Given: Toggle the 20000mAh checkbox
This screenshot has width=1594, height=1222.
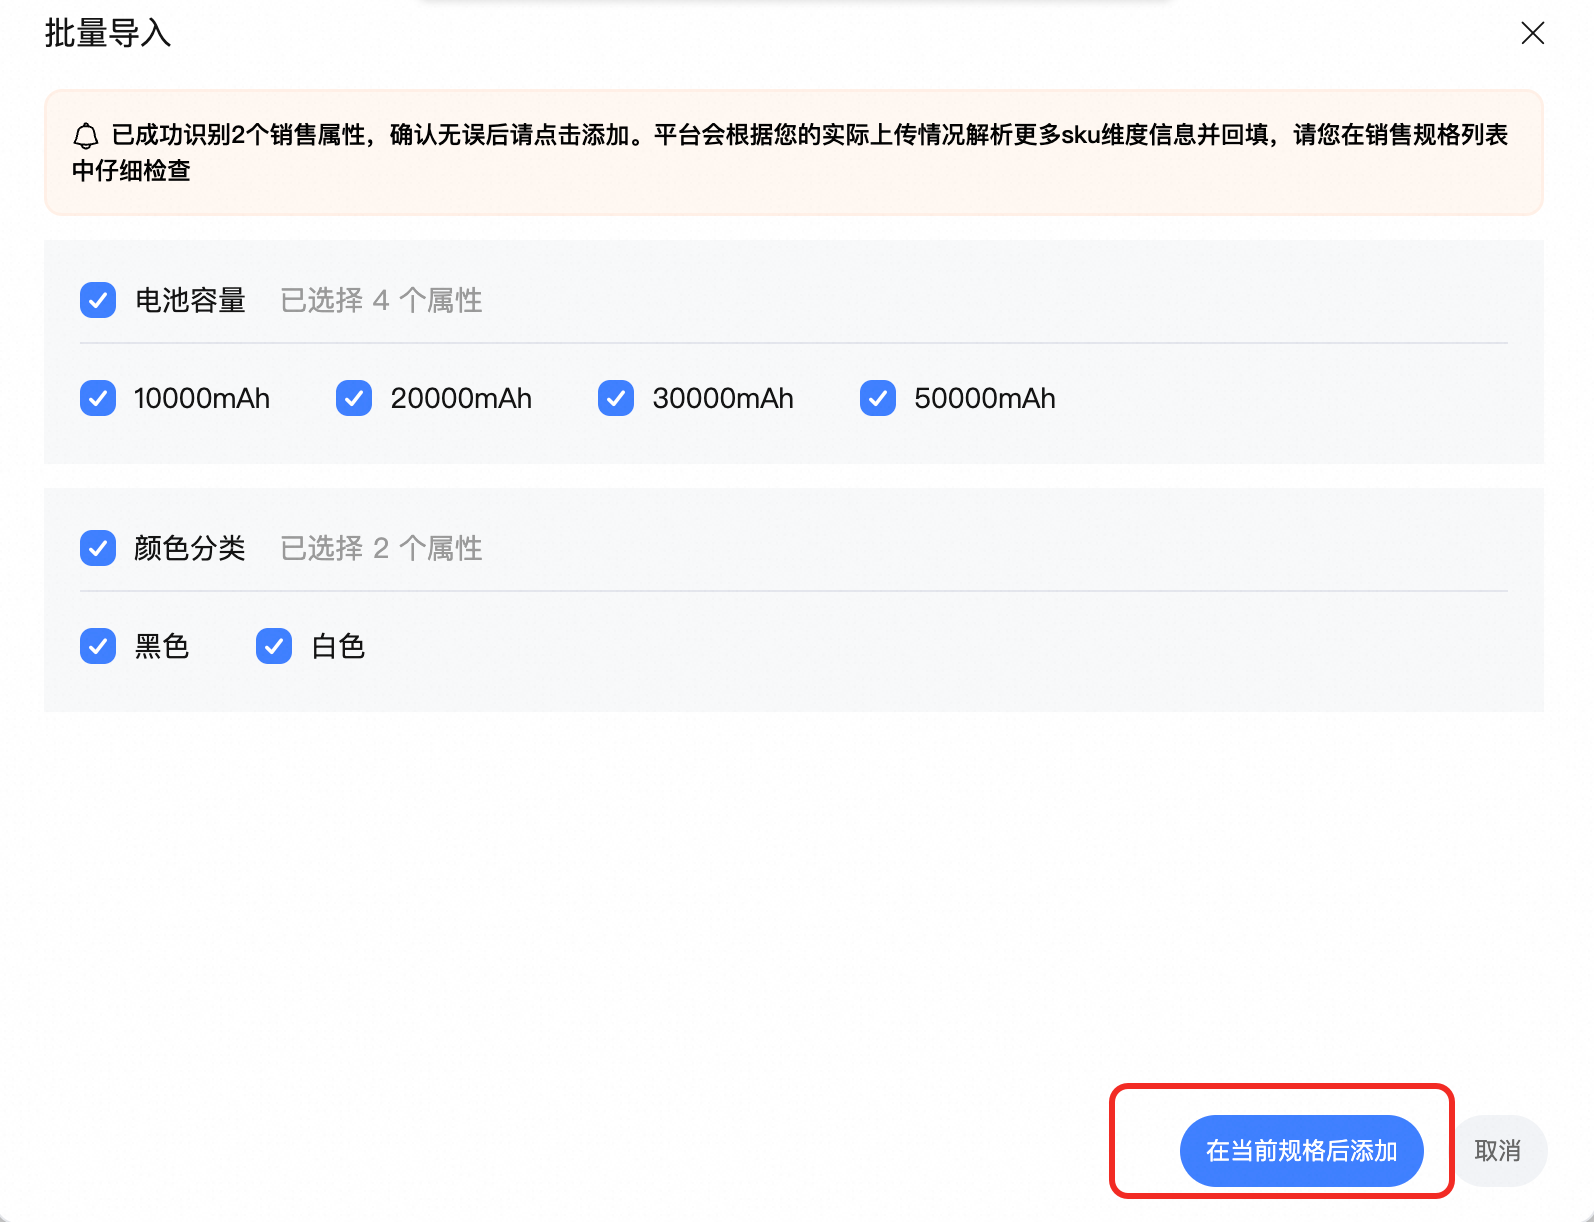Looking at the screenshot, I should click(x=354, y=398).
